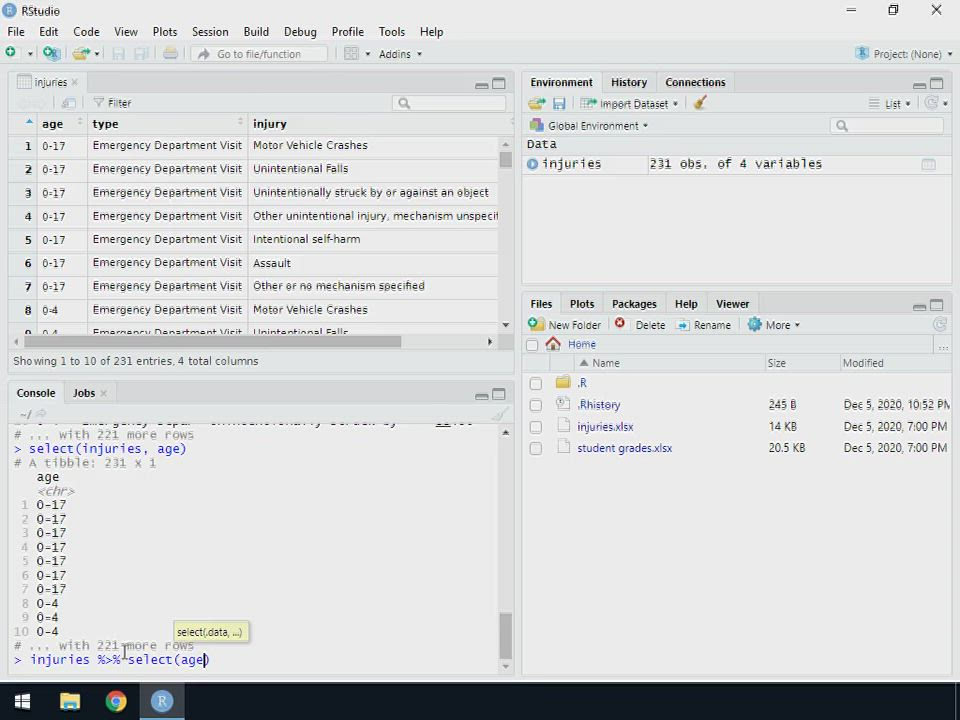The width and height of the screenshot is (960, 720).
Task: Tick the checkbox for student grades.xlsx
Action: coord(536,449)
